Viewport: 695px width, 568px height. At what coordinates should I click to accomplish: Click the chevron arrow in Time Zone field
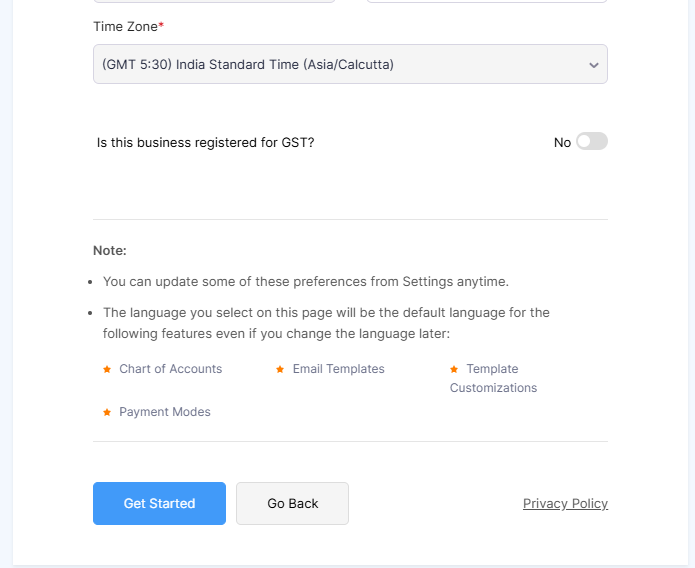(x=593, y=65)
